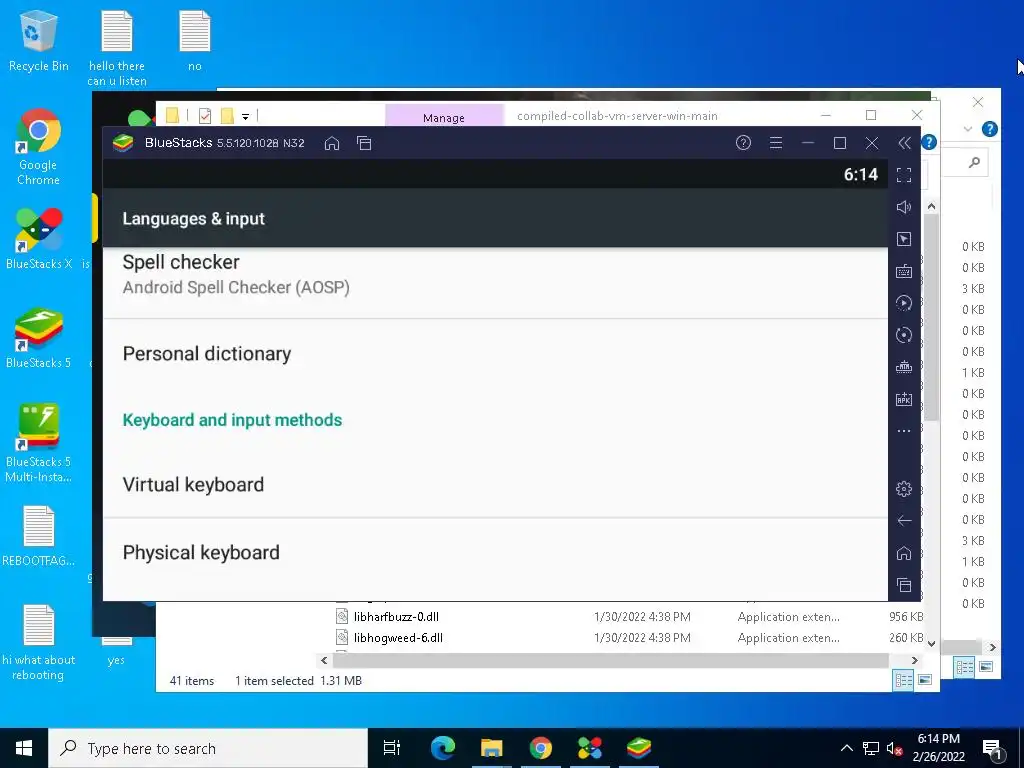Image resolution: width=1024 pixels, height=768 pixels.
Task: Open BlueStacks home tab icon in title bar
Action: pyautogui.click(x=332, y=143)
